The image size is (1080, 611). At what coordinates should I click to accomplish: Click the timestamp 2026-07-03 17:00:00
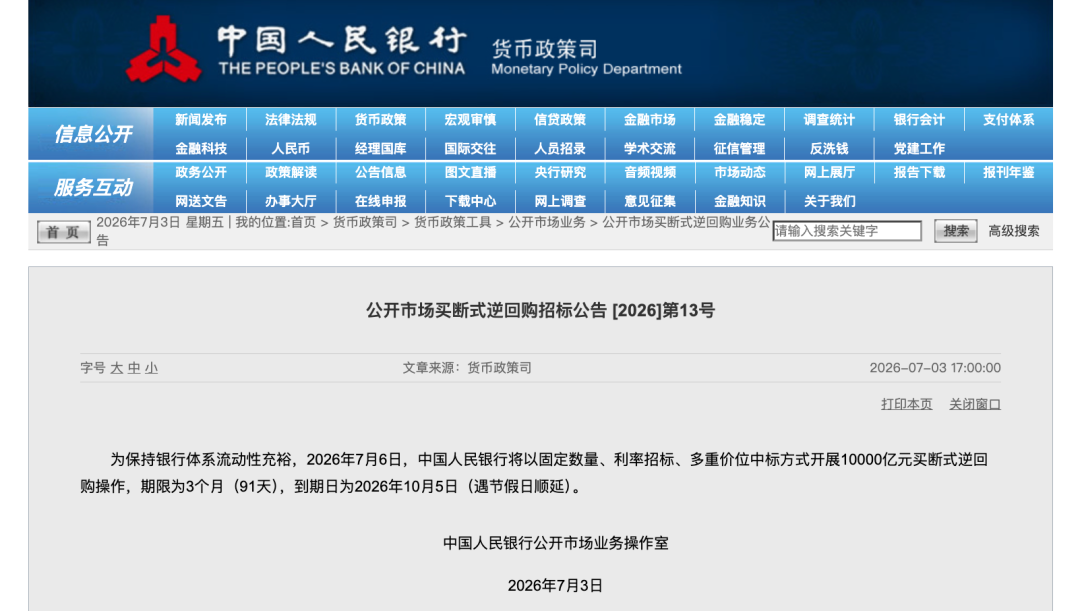pos(935,368)
